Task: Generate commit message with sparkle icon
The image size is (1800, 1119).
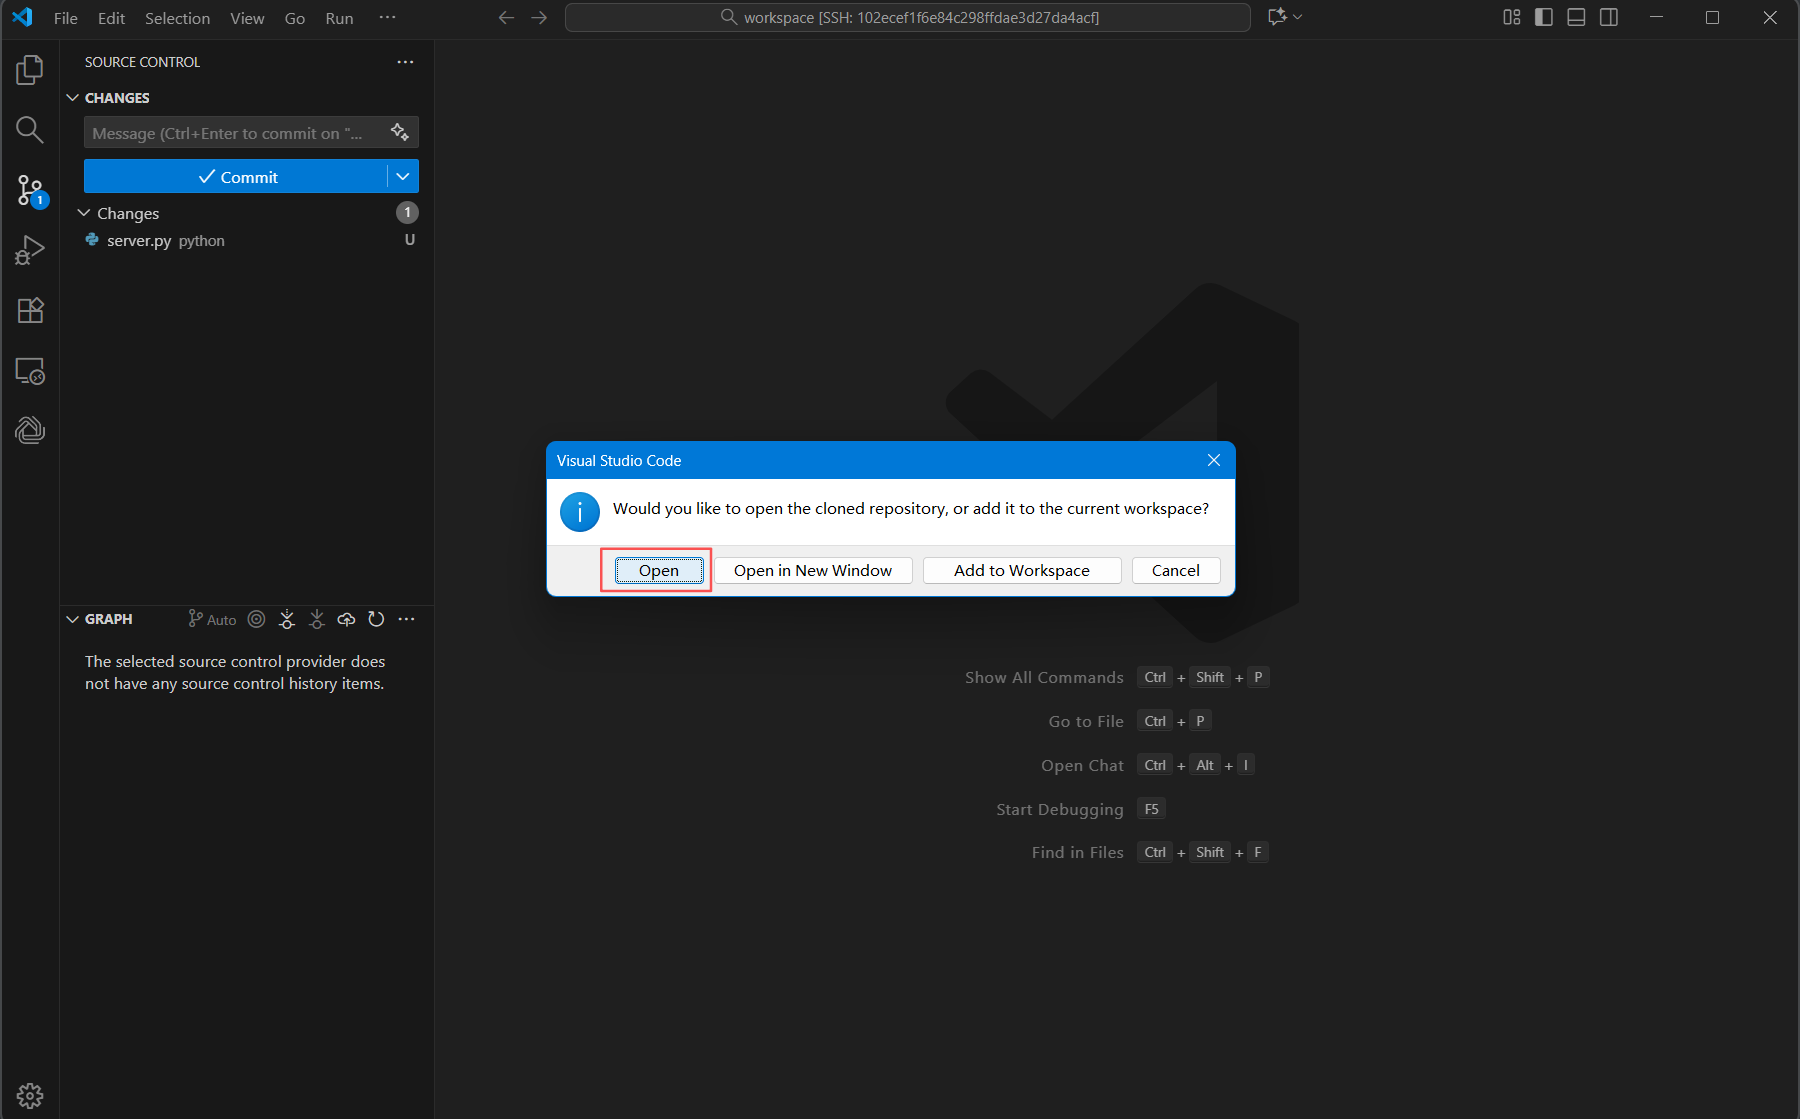Action: (x=400, y=132)
